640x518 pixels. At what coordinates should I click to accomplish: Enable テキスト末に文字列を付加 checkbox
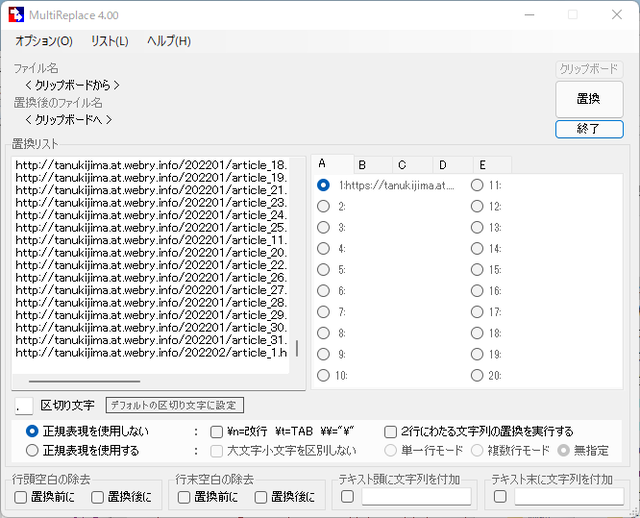tap(500, 496)
